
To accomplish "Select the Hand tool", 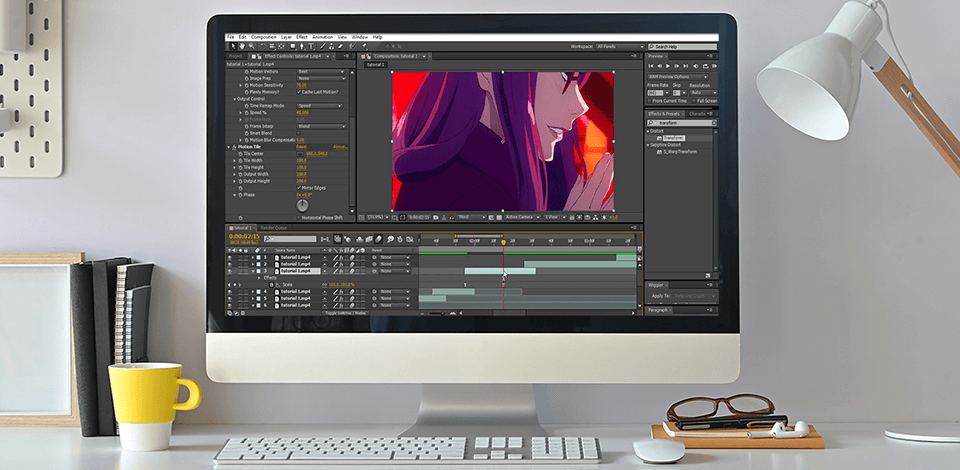I will coord(242,47).
